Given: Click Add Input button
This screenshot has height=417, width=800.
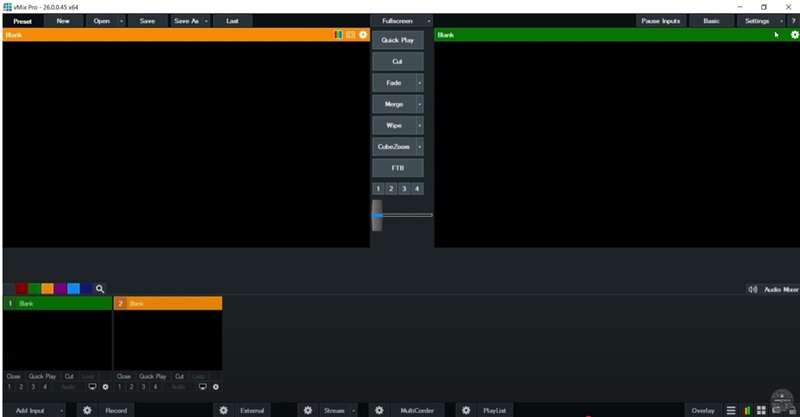Looking at the screenshot, I should (30, 410).
